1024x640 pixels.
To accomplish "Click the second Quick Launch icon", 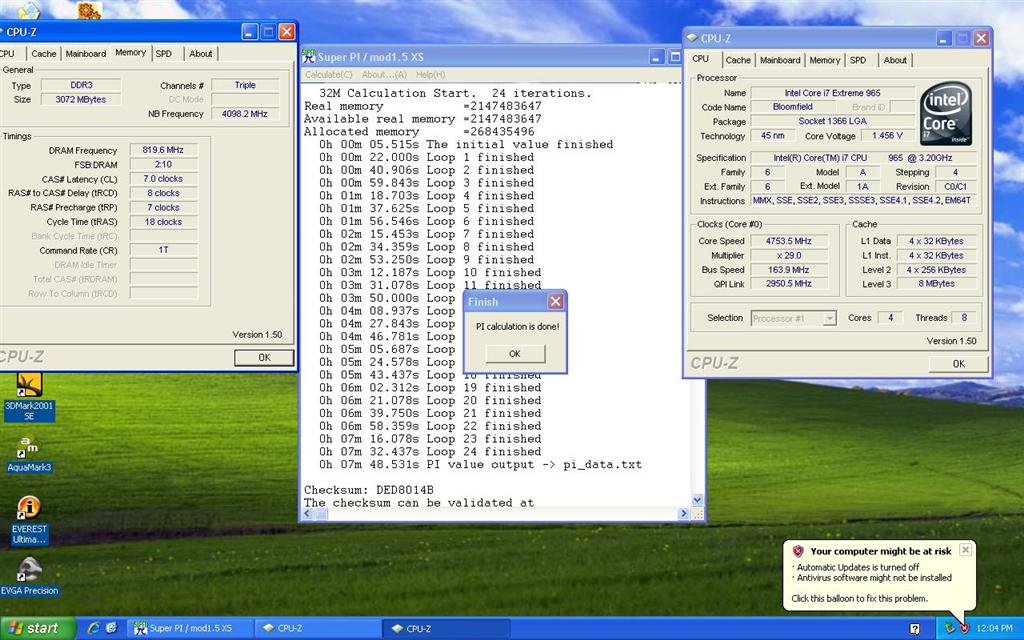I will (x=111, y=628).
